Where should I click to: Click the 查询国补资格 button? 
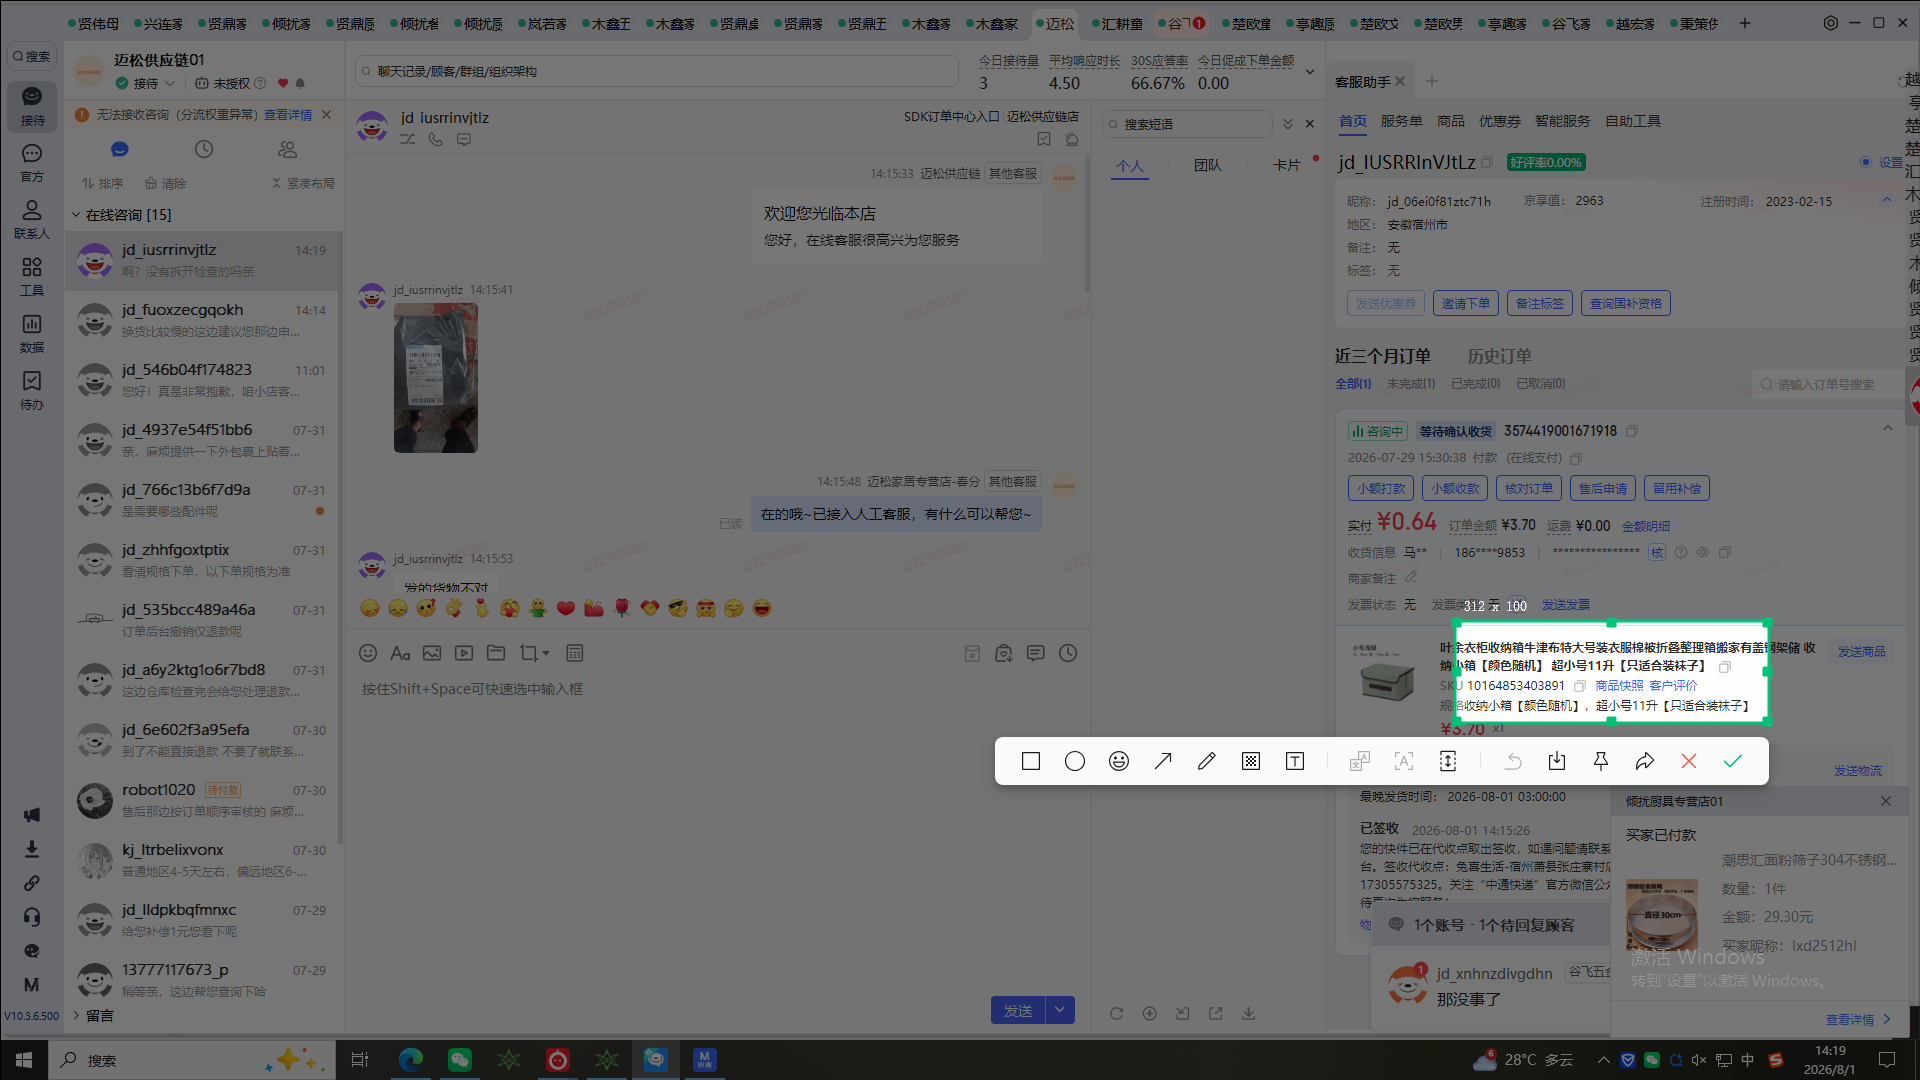point(1626,303)
